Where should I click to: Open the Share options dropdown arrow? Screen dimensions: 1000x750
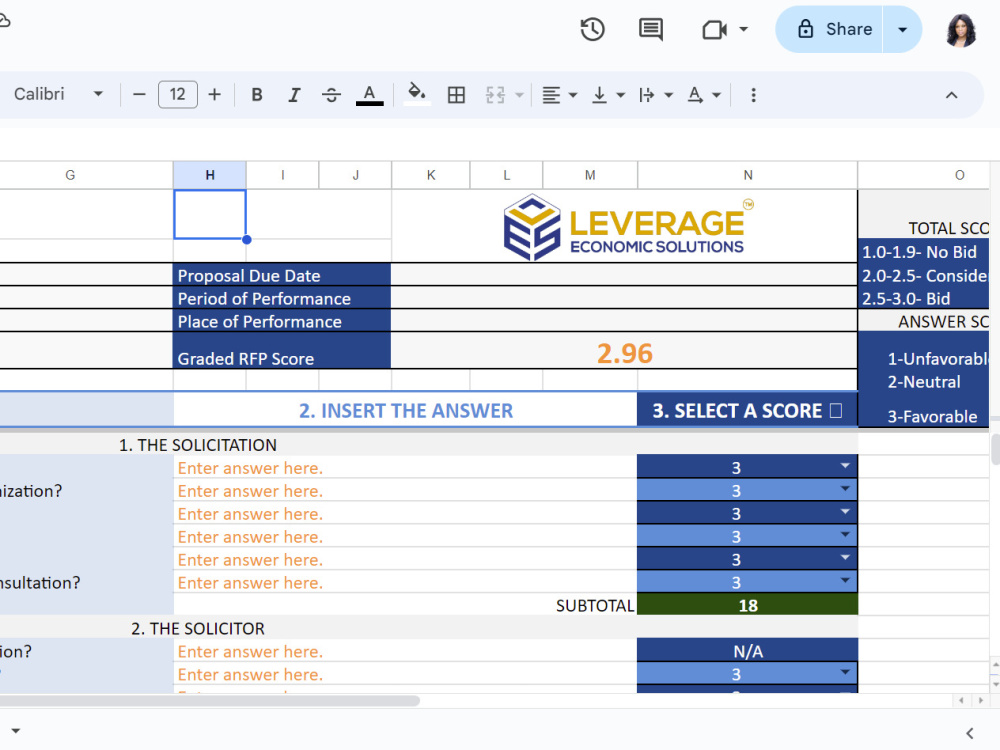[x=902, y=29]
